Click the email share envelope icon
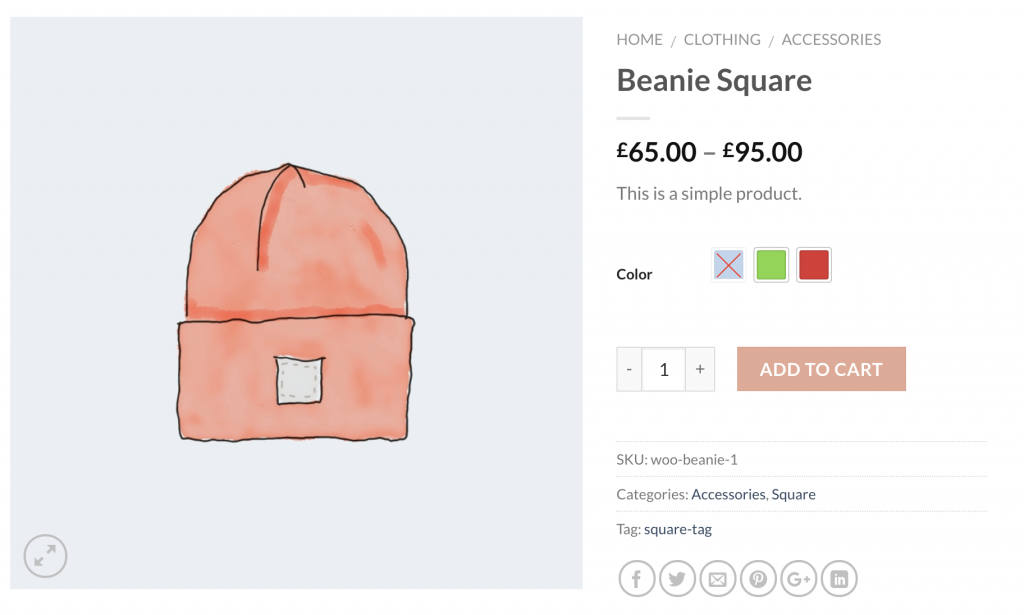Screen dimensions: 1024x615 tap(718, 578)
